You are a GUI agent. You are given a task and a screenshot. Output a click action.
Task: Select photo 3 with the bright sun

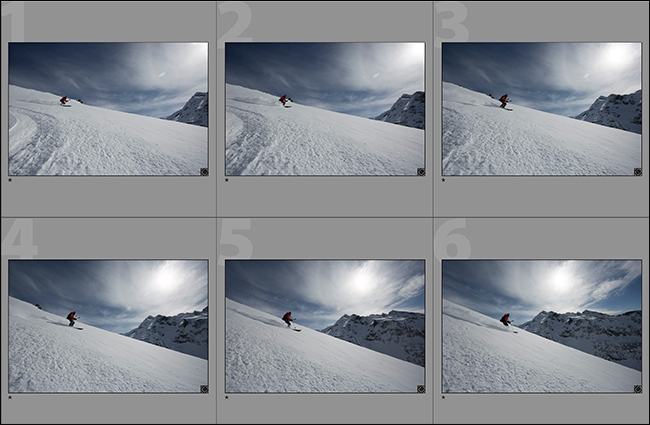tap(541, 109)
